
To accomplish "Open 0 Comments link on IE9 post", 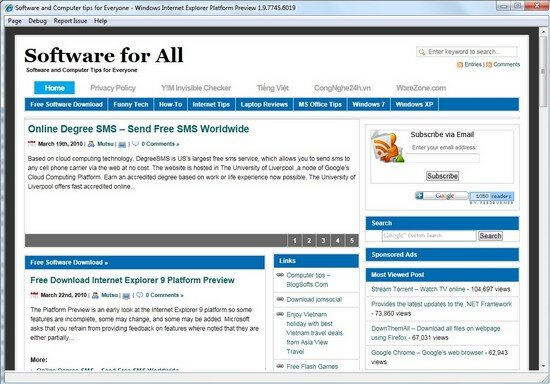I will click(x=165, y=295).
